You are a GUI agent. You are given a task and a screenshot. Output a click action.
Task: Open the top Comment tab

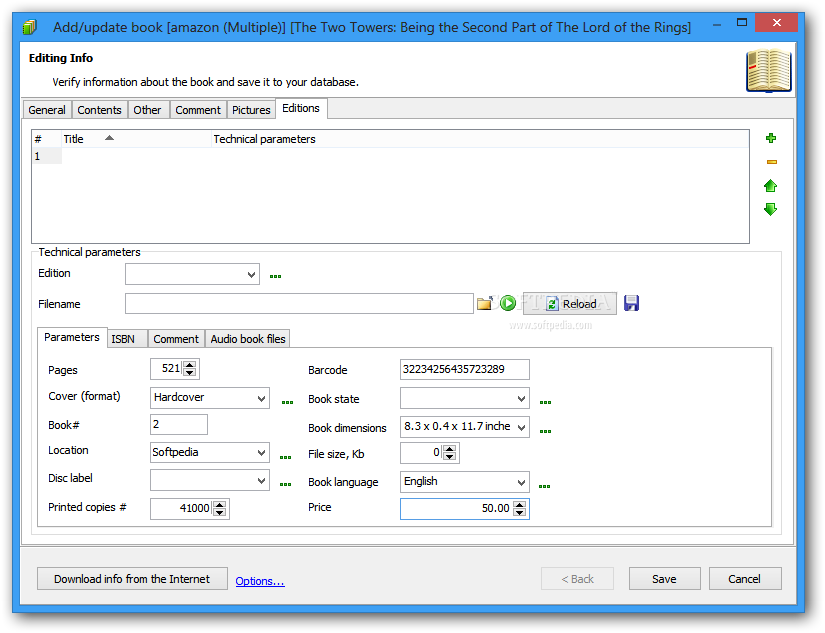[198, 110]
